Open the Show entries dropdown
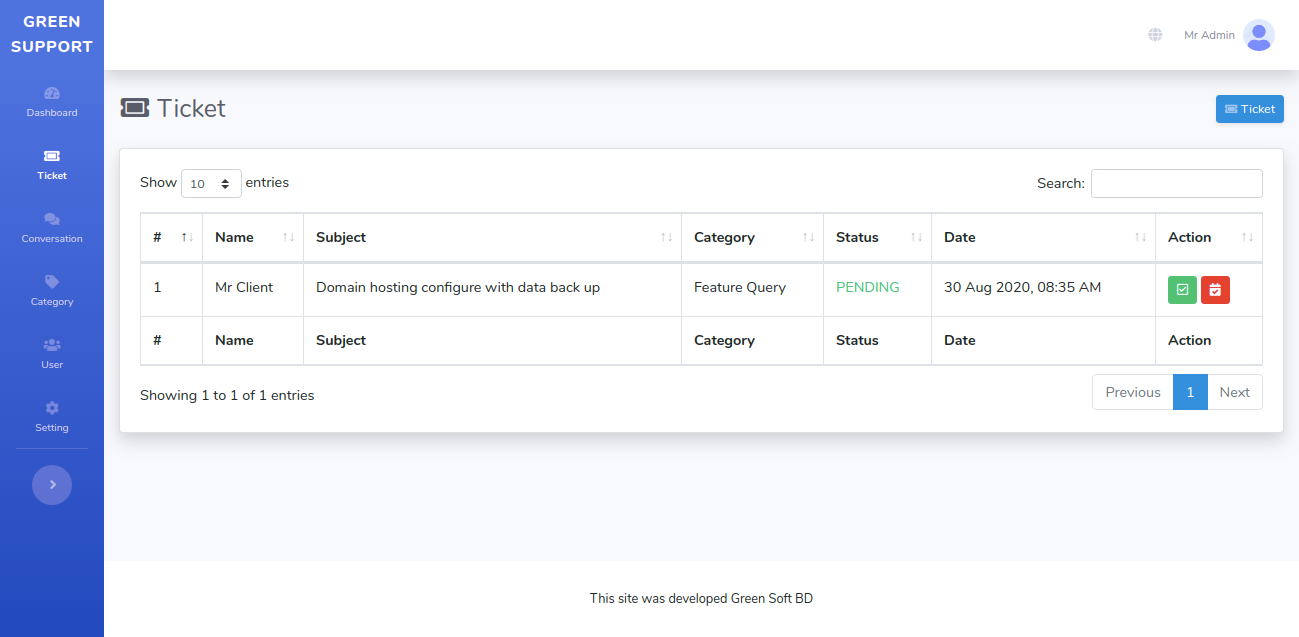The width and height of the screenshot is (1299, 637). tap(211, 184)
